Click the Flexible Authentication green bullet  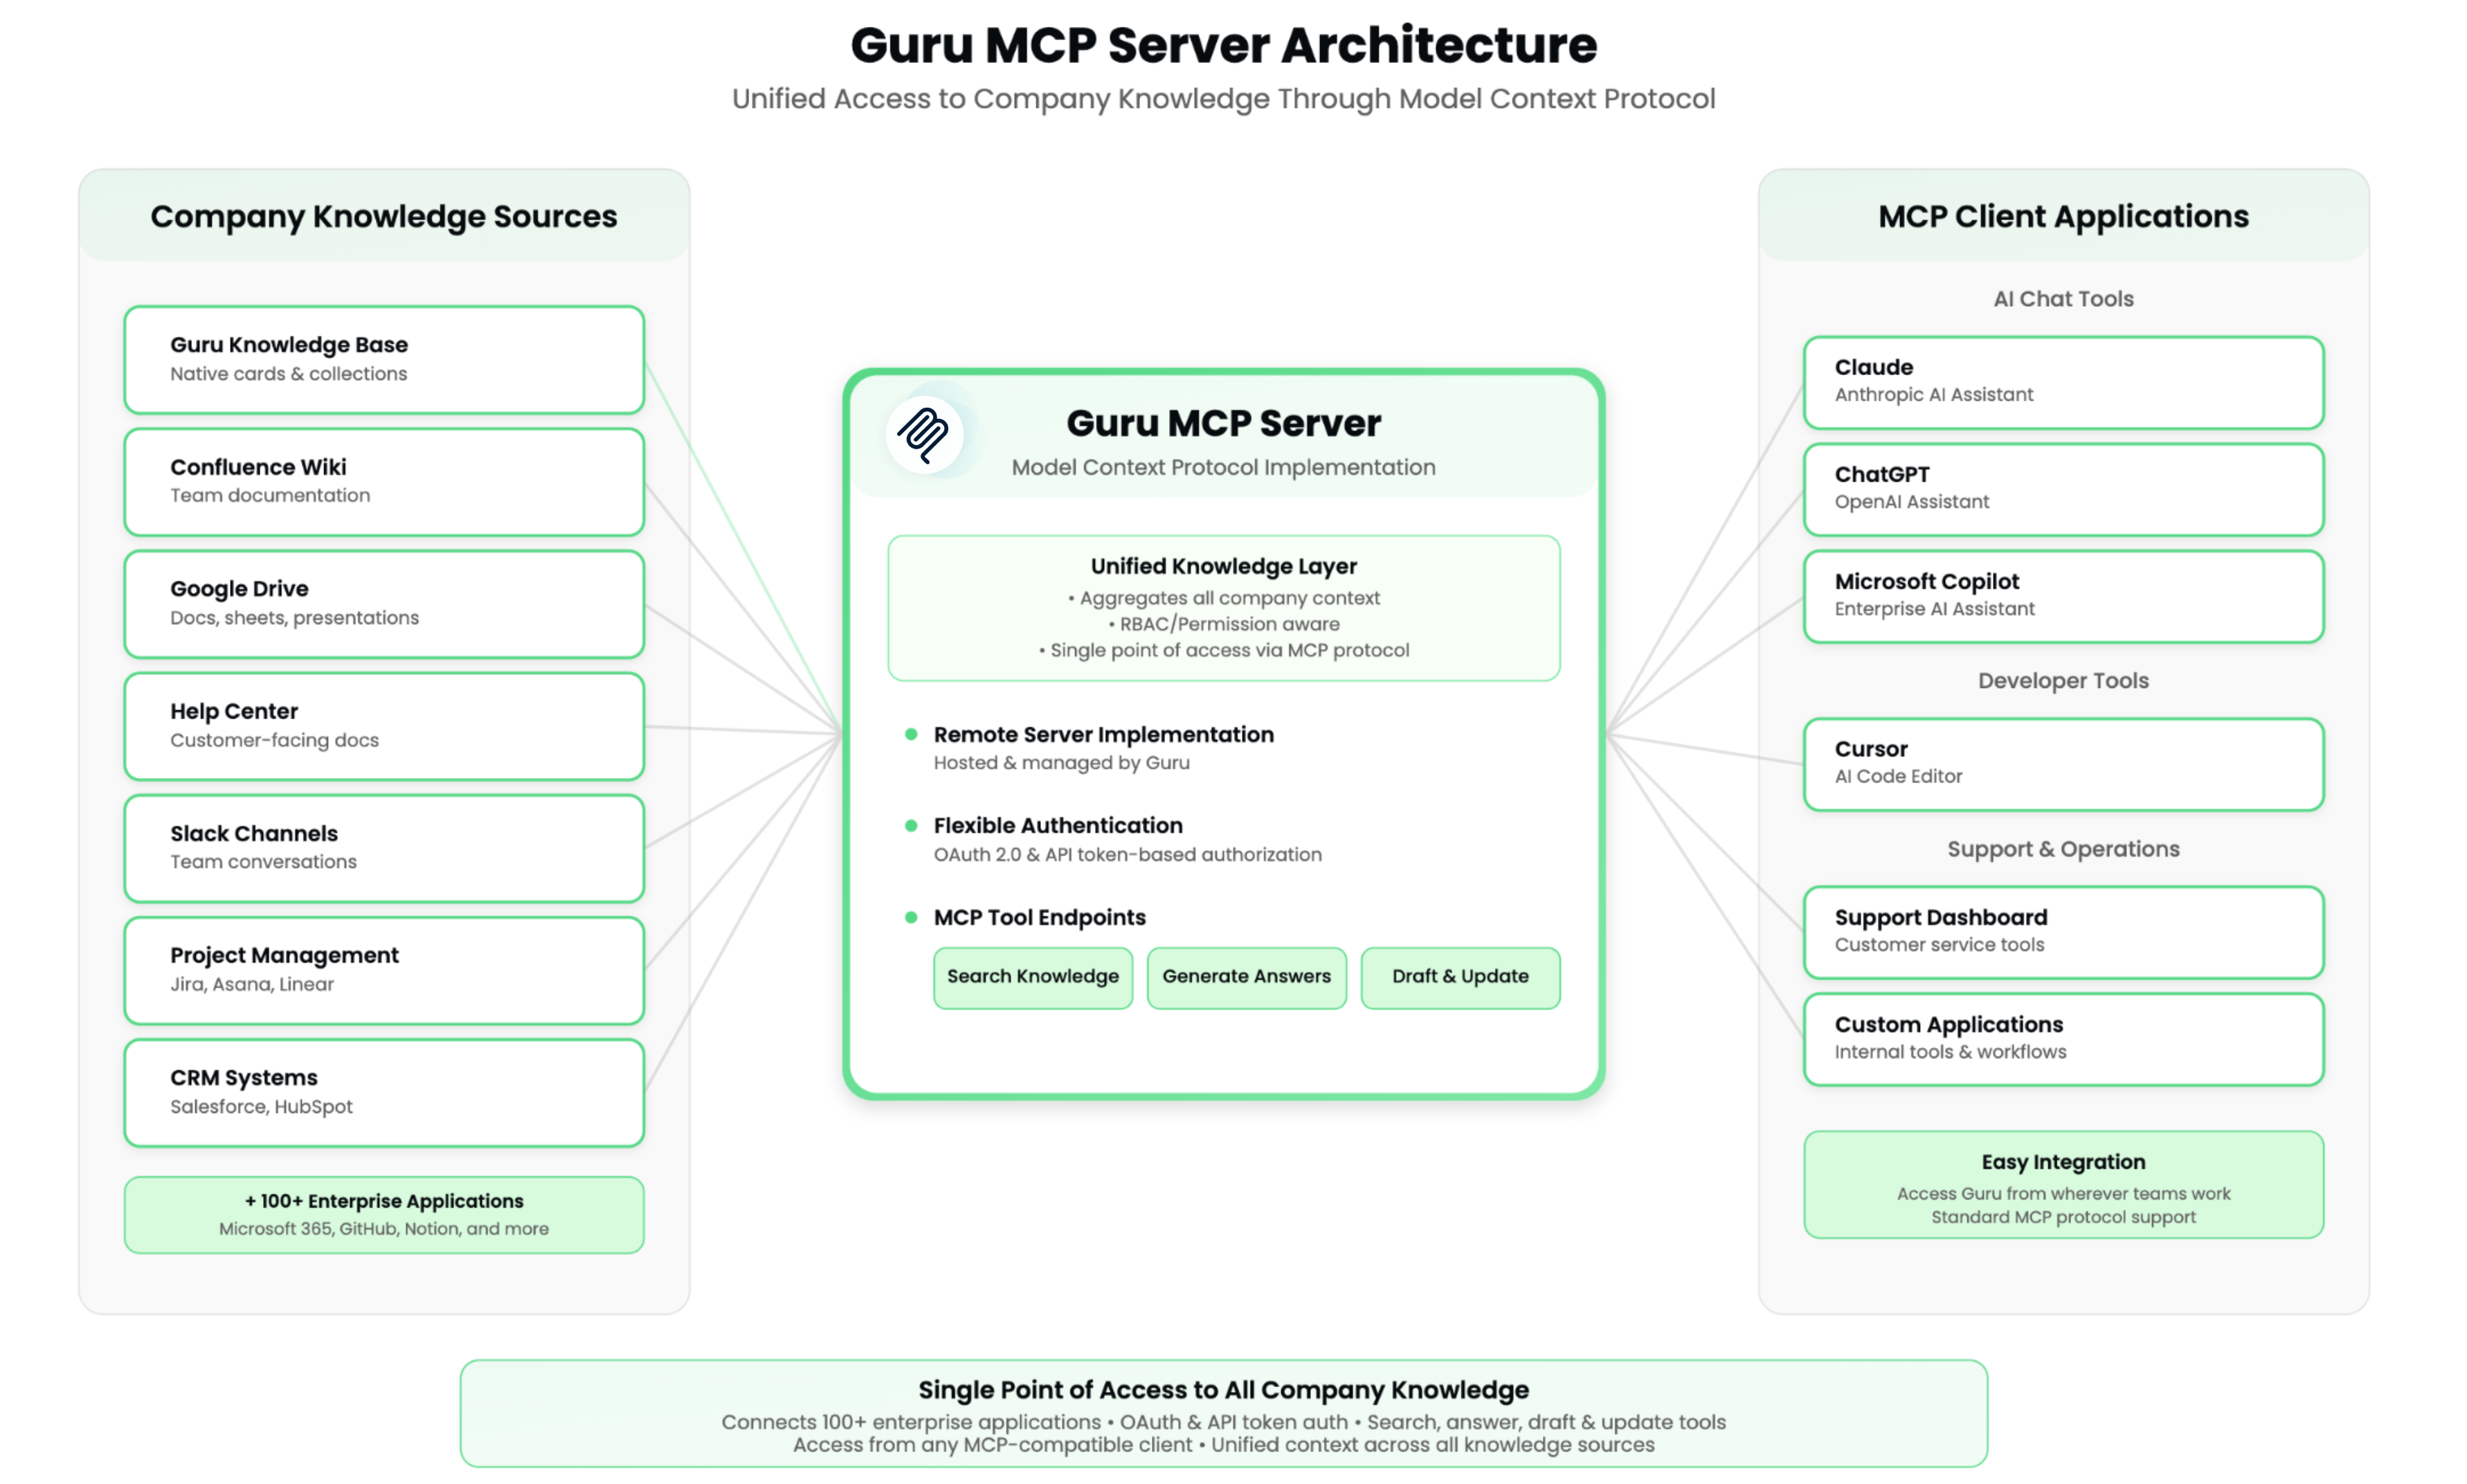click(911, 825)
